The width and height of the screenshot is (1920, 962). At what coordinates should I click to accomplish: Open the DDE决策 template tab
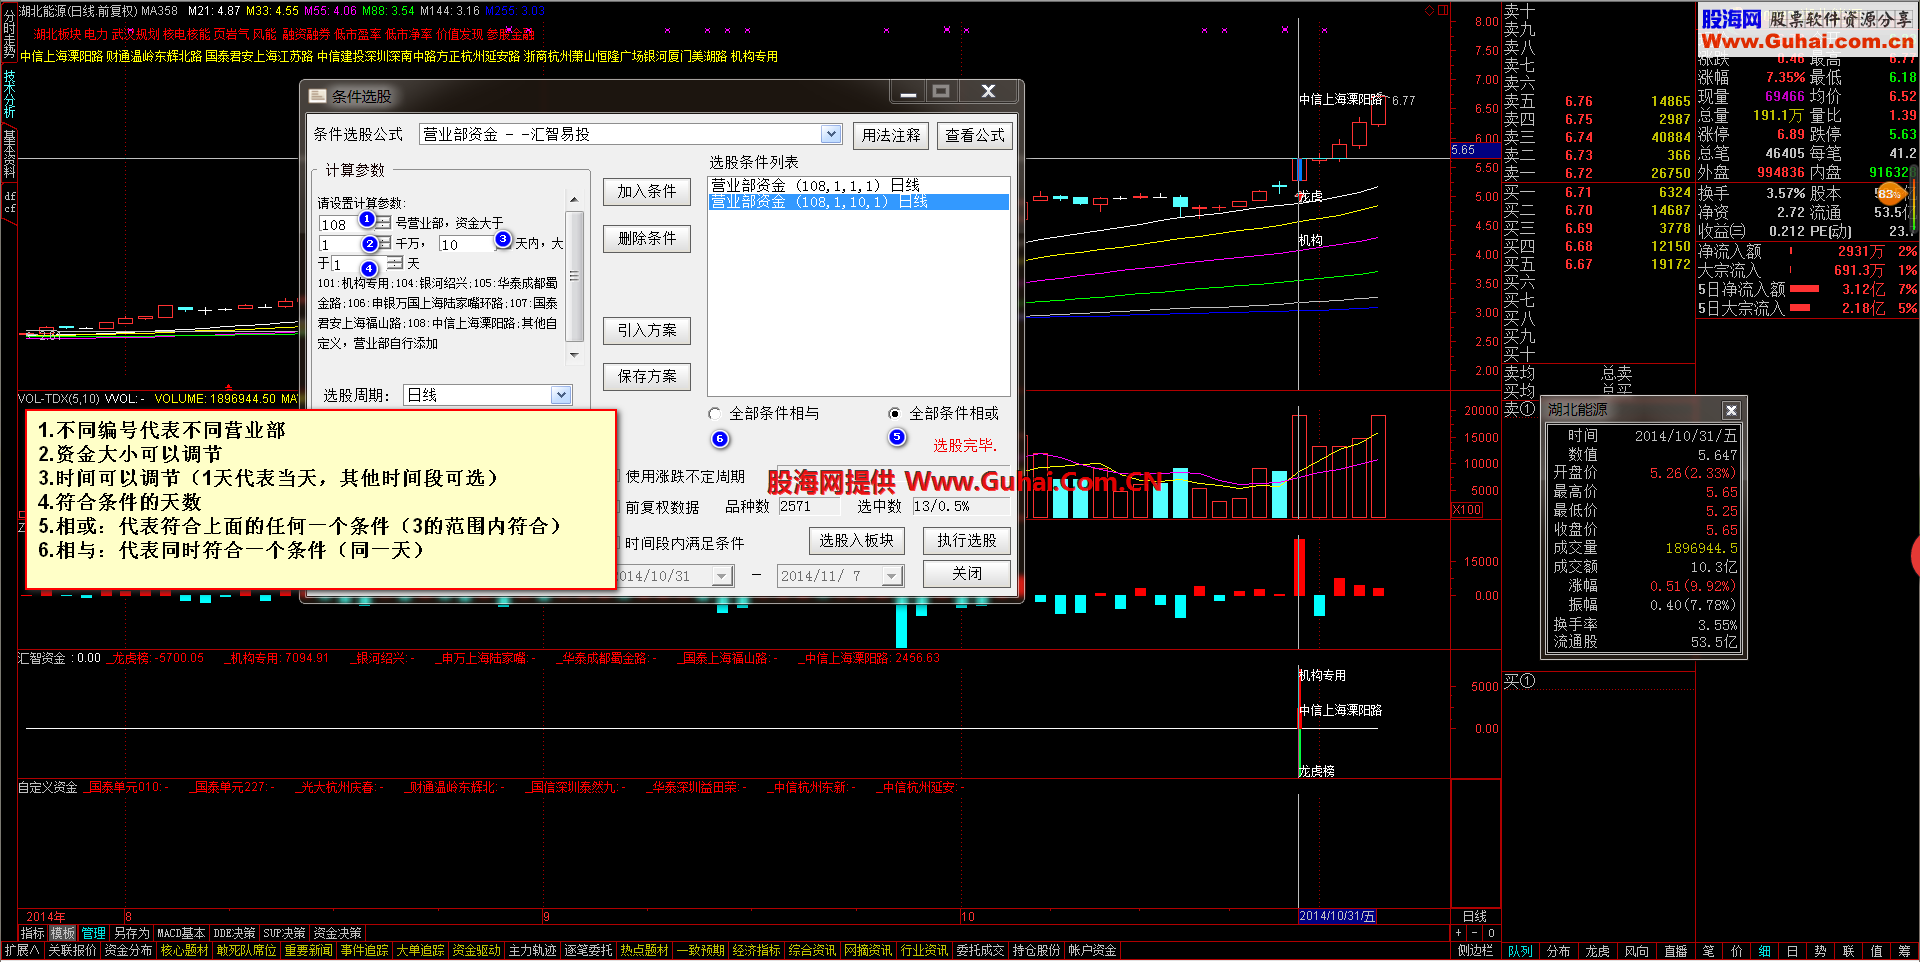[234, 934]
